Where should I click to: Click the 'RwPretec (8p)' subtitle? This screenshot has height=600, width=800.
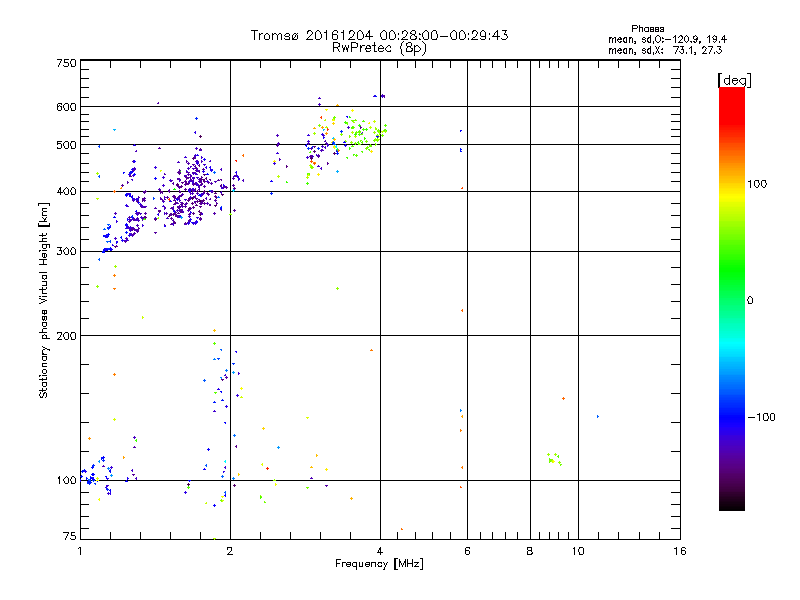pos(379,48)
